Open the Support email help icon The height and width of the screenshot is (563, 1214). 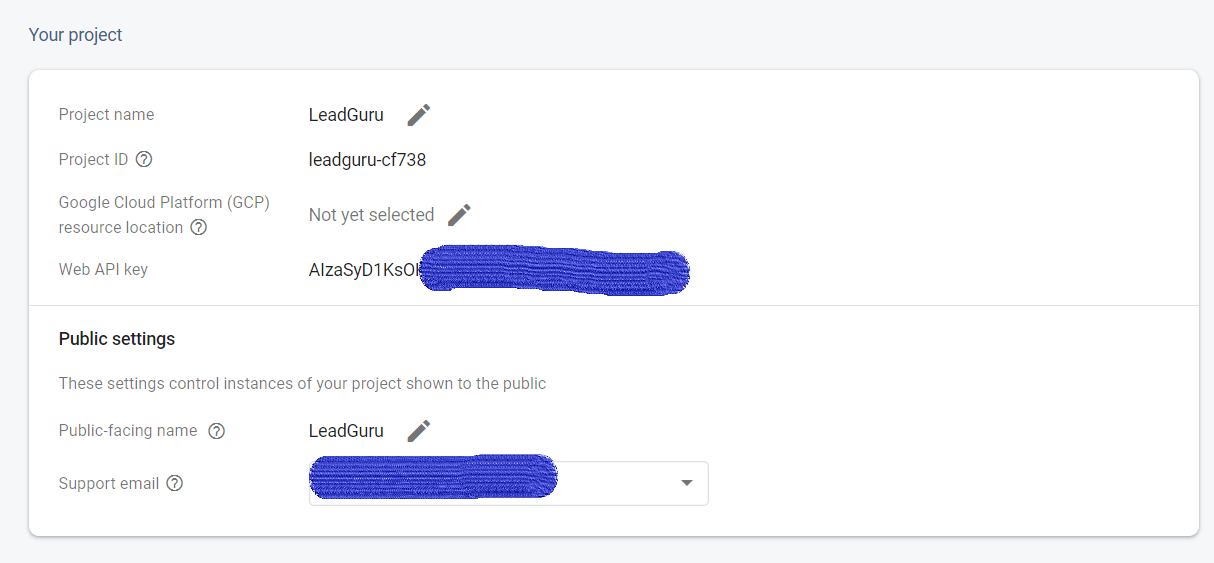pos(175,484)
